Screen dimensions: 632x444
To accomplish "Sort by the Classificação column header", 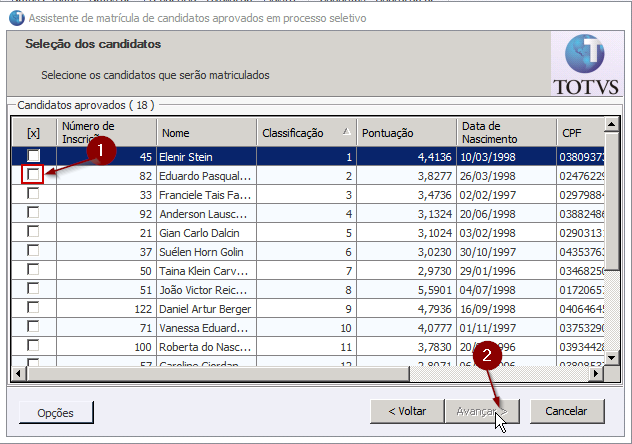I will [x=306, y=132].
